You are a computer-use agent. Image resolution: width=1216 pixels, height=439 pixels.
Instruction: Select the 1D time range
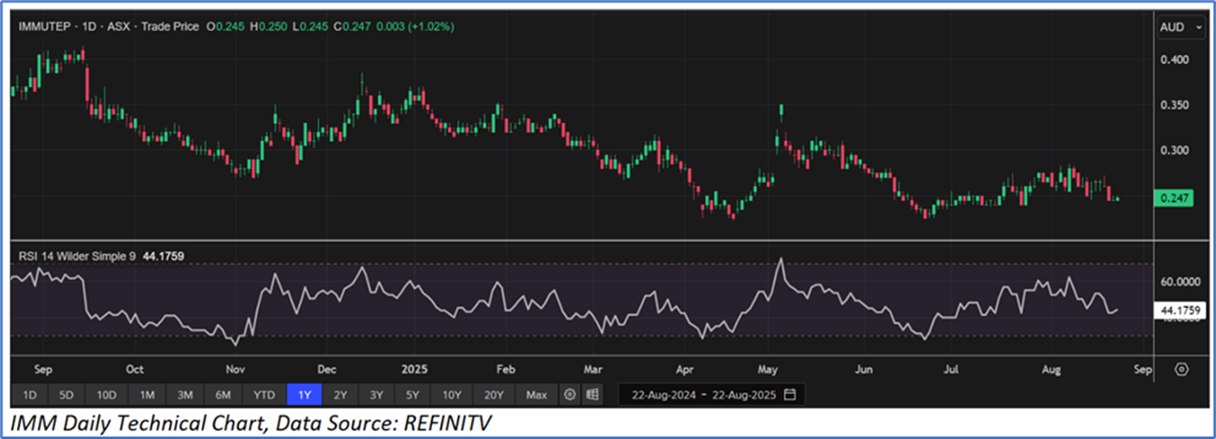[30, 393]
